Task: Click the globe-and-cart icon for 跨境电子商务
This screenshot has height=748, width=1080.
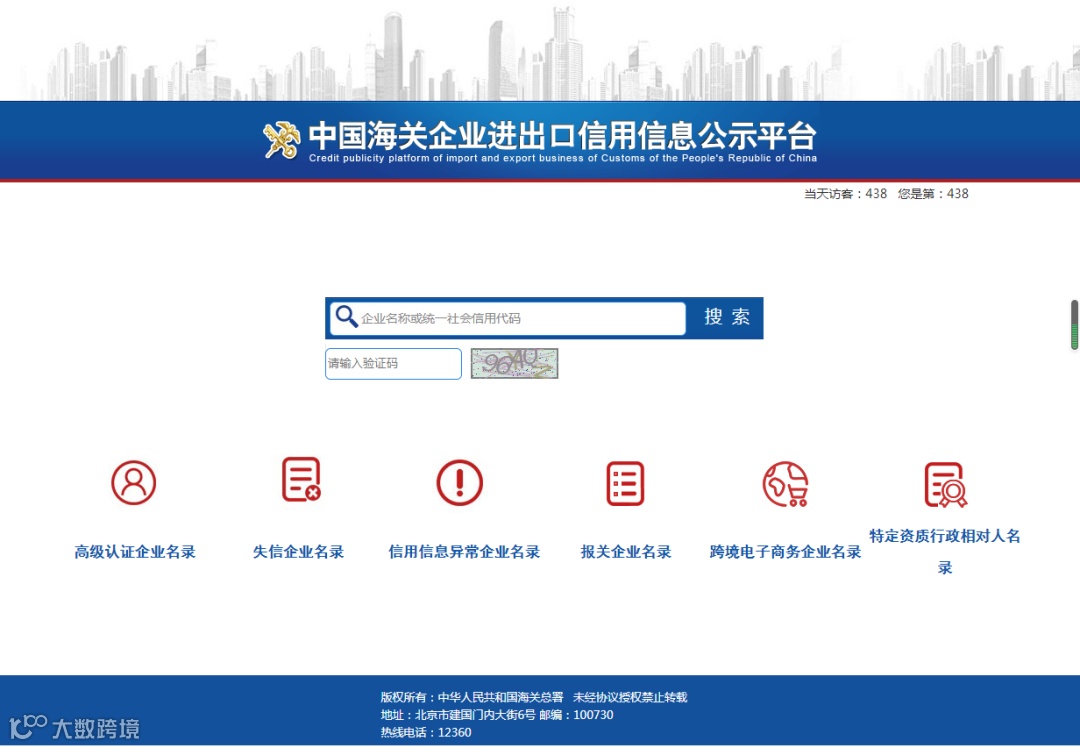Action: 785,484
